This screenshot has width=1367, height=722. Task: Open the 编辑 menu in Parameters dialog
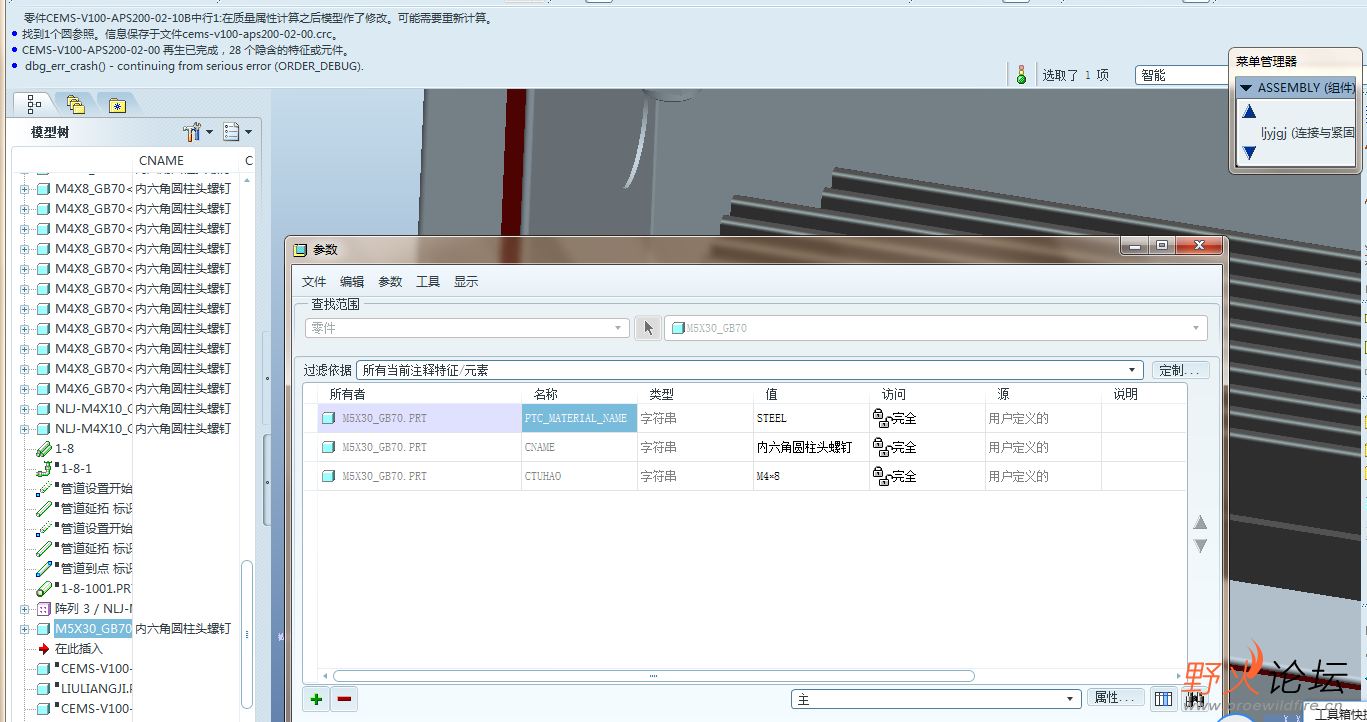coord(352,282)
